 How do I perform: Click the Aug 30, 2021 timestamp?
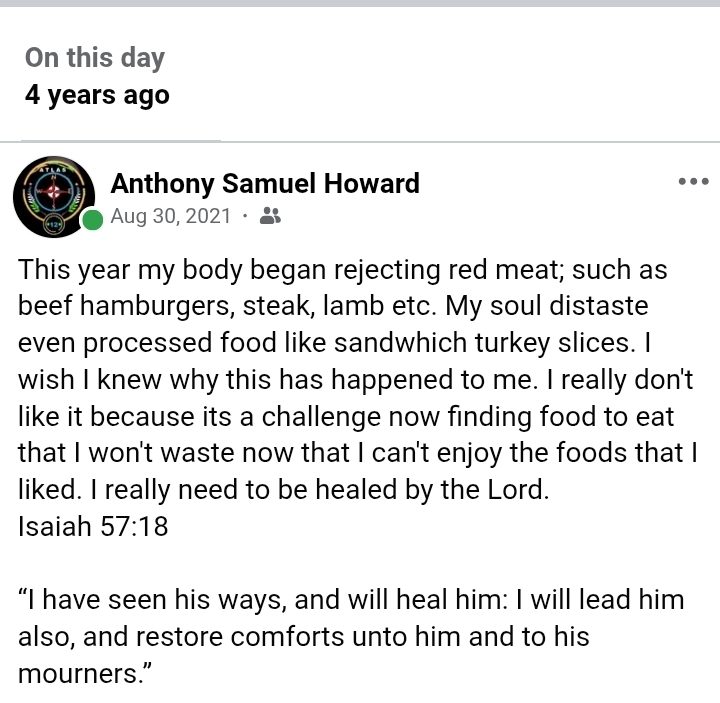[170, 216]
